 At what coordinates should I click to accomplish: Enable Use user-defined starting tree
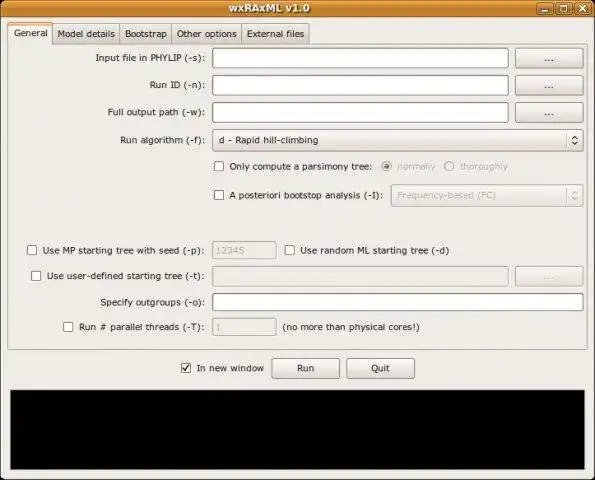tap(36, 276)
